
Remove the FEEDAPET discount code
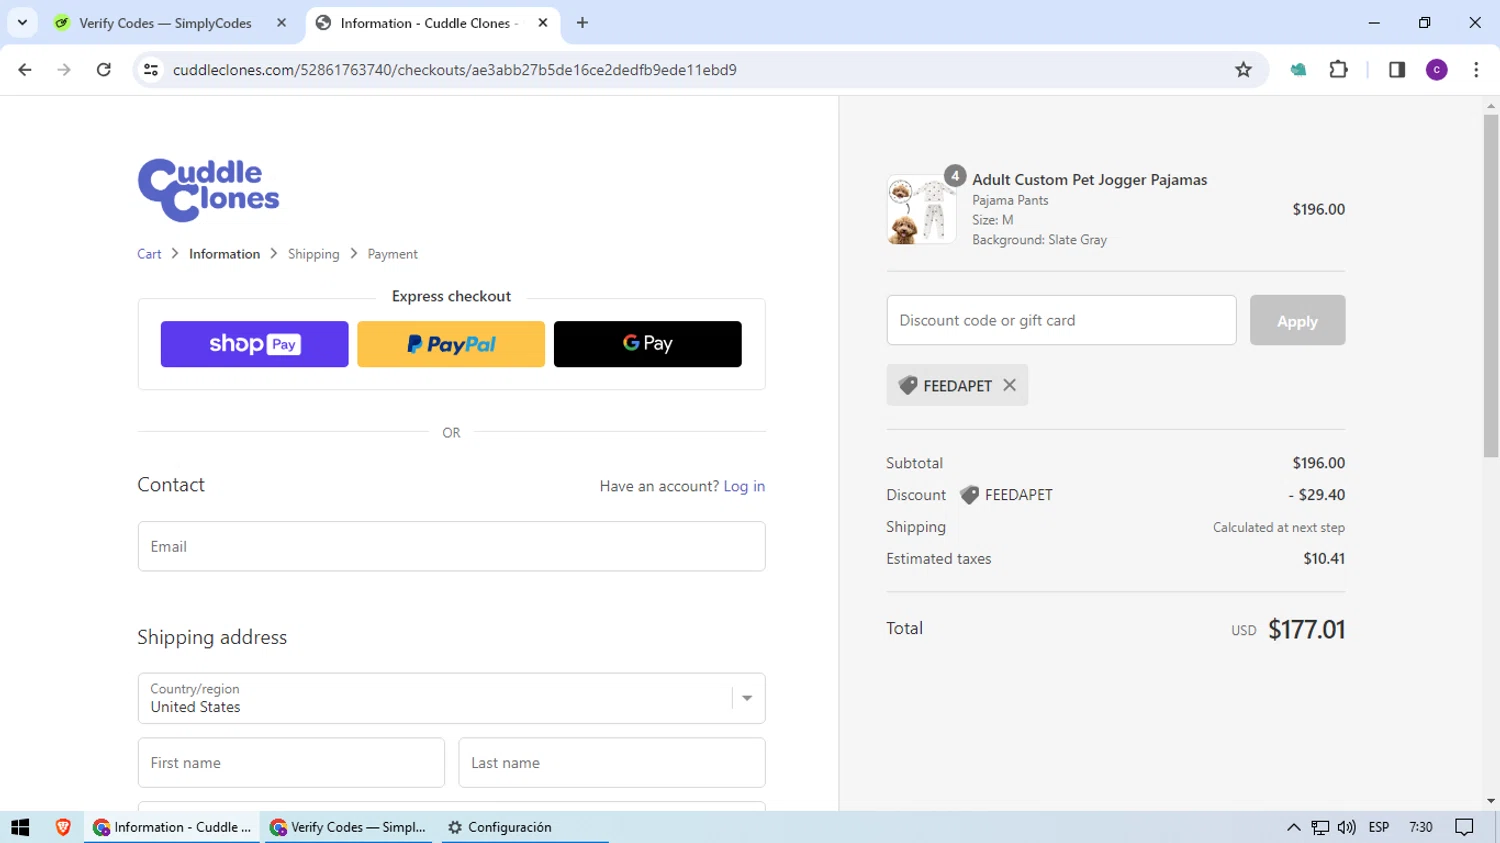point(1009,385)
